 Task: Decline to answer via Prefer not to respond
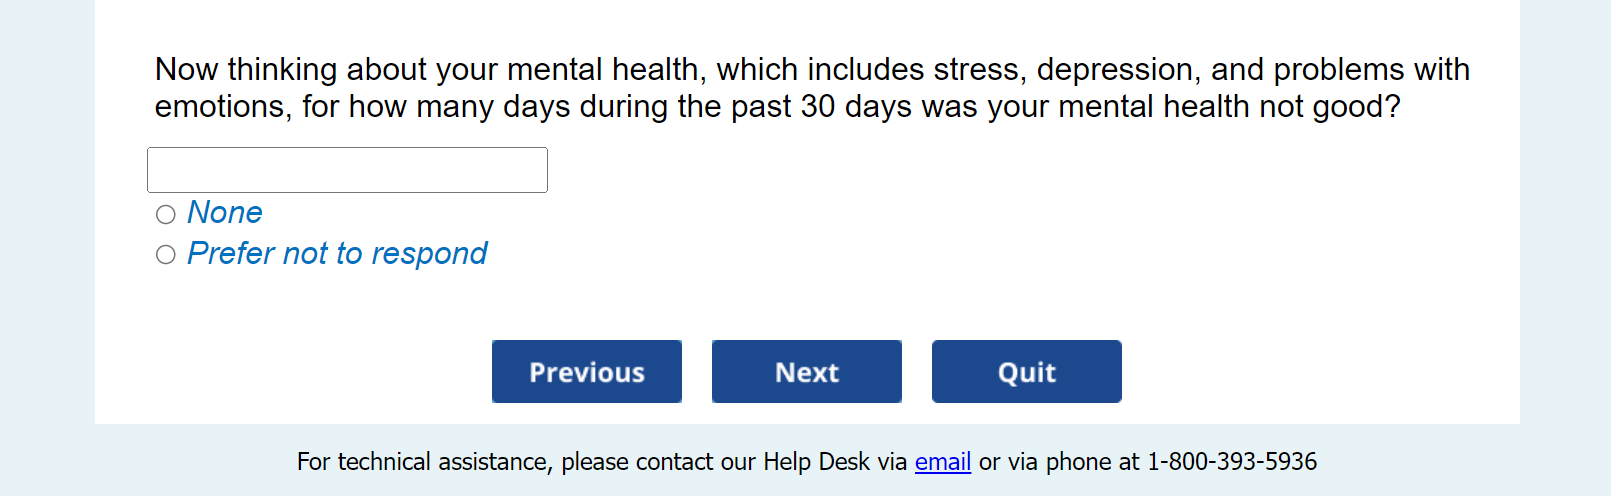[166, 255]
